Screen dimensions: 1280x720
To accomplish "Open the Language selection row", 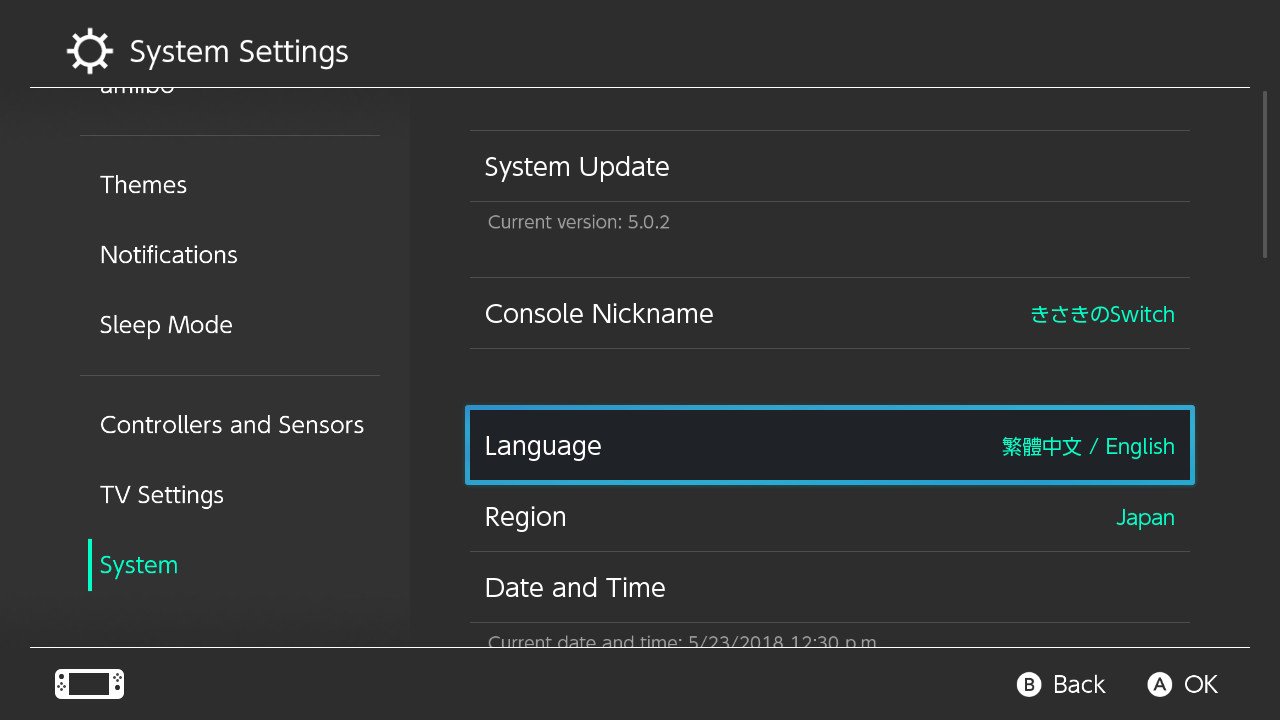I will [x=829, y=446].
